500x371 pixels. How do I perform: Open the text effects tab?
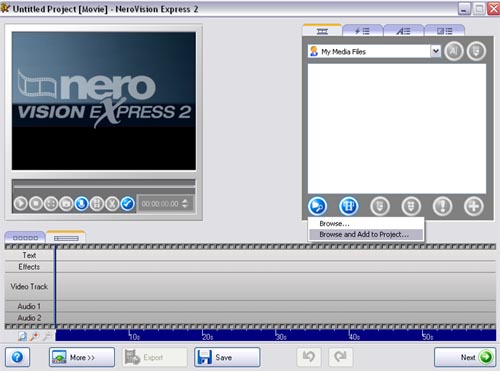[x=403, y=31]
